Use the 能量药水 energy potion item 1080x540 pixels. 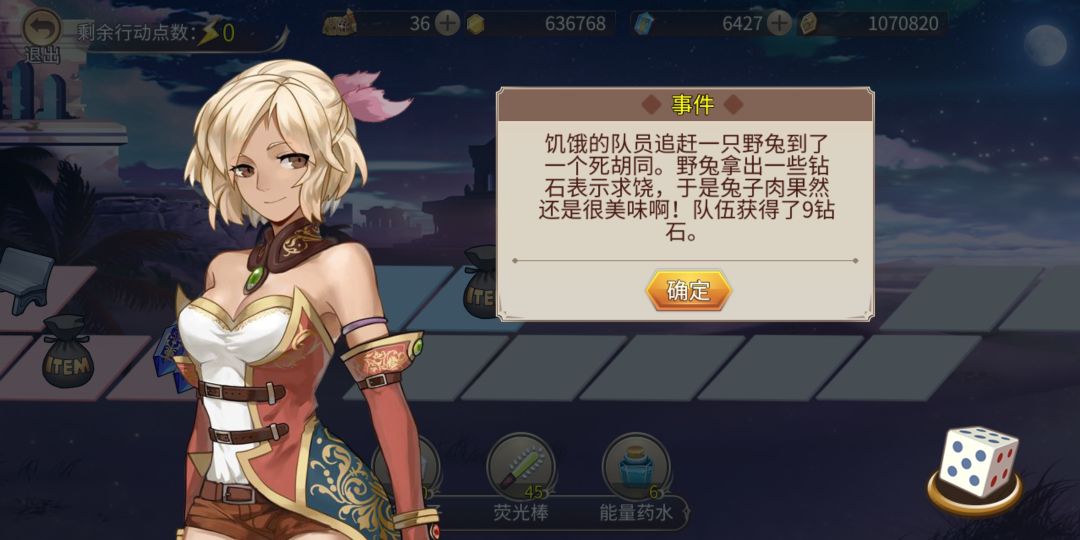pyautogui.click(x=636, y=466)
